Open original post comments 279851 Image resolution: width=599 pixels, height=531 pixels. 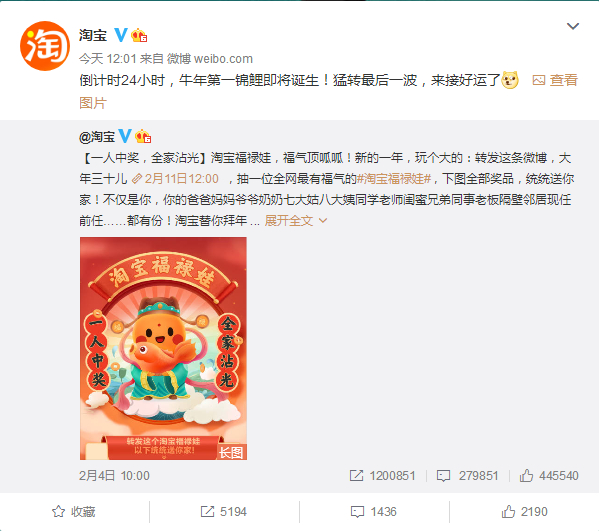pos(468,476)
